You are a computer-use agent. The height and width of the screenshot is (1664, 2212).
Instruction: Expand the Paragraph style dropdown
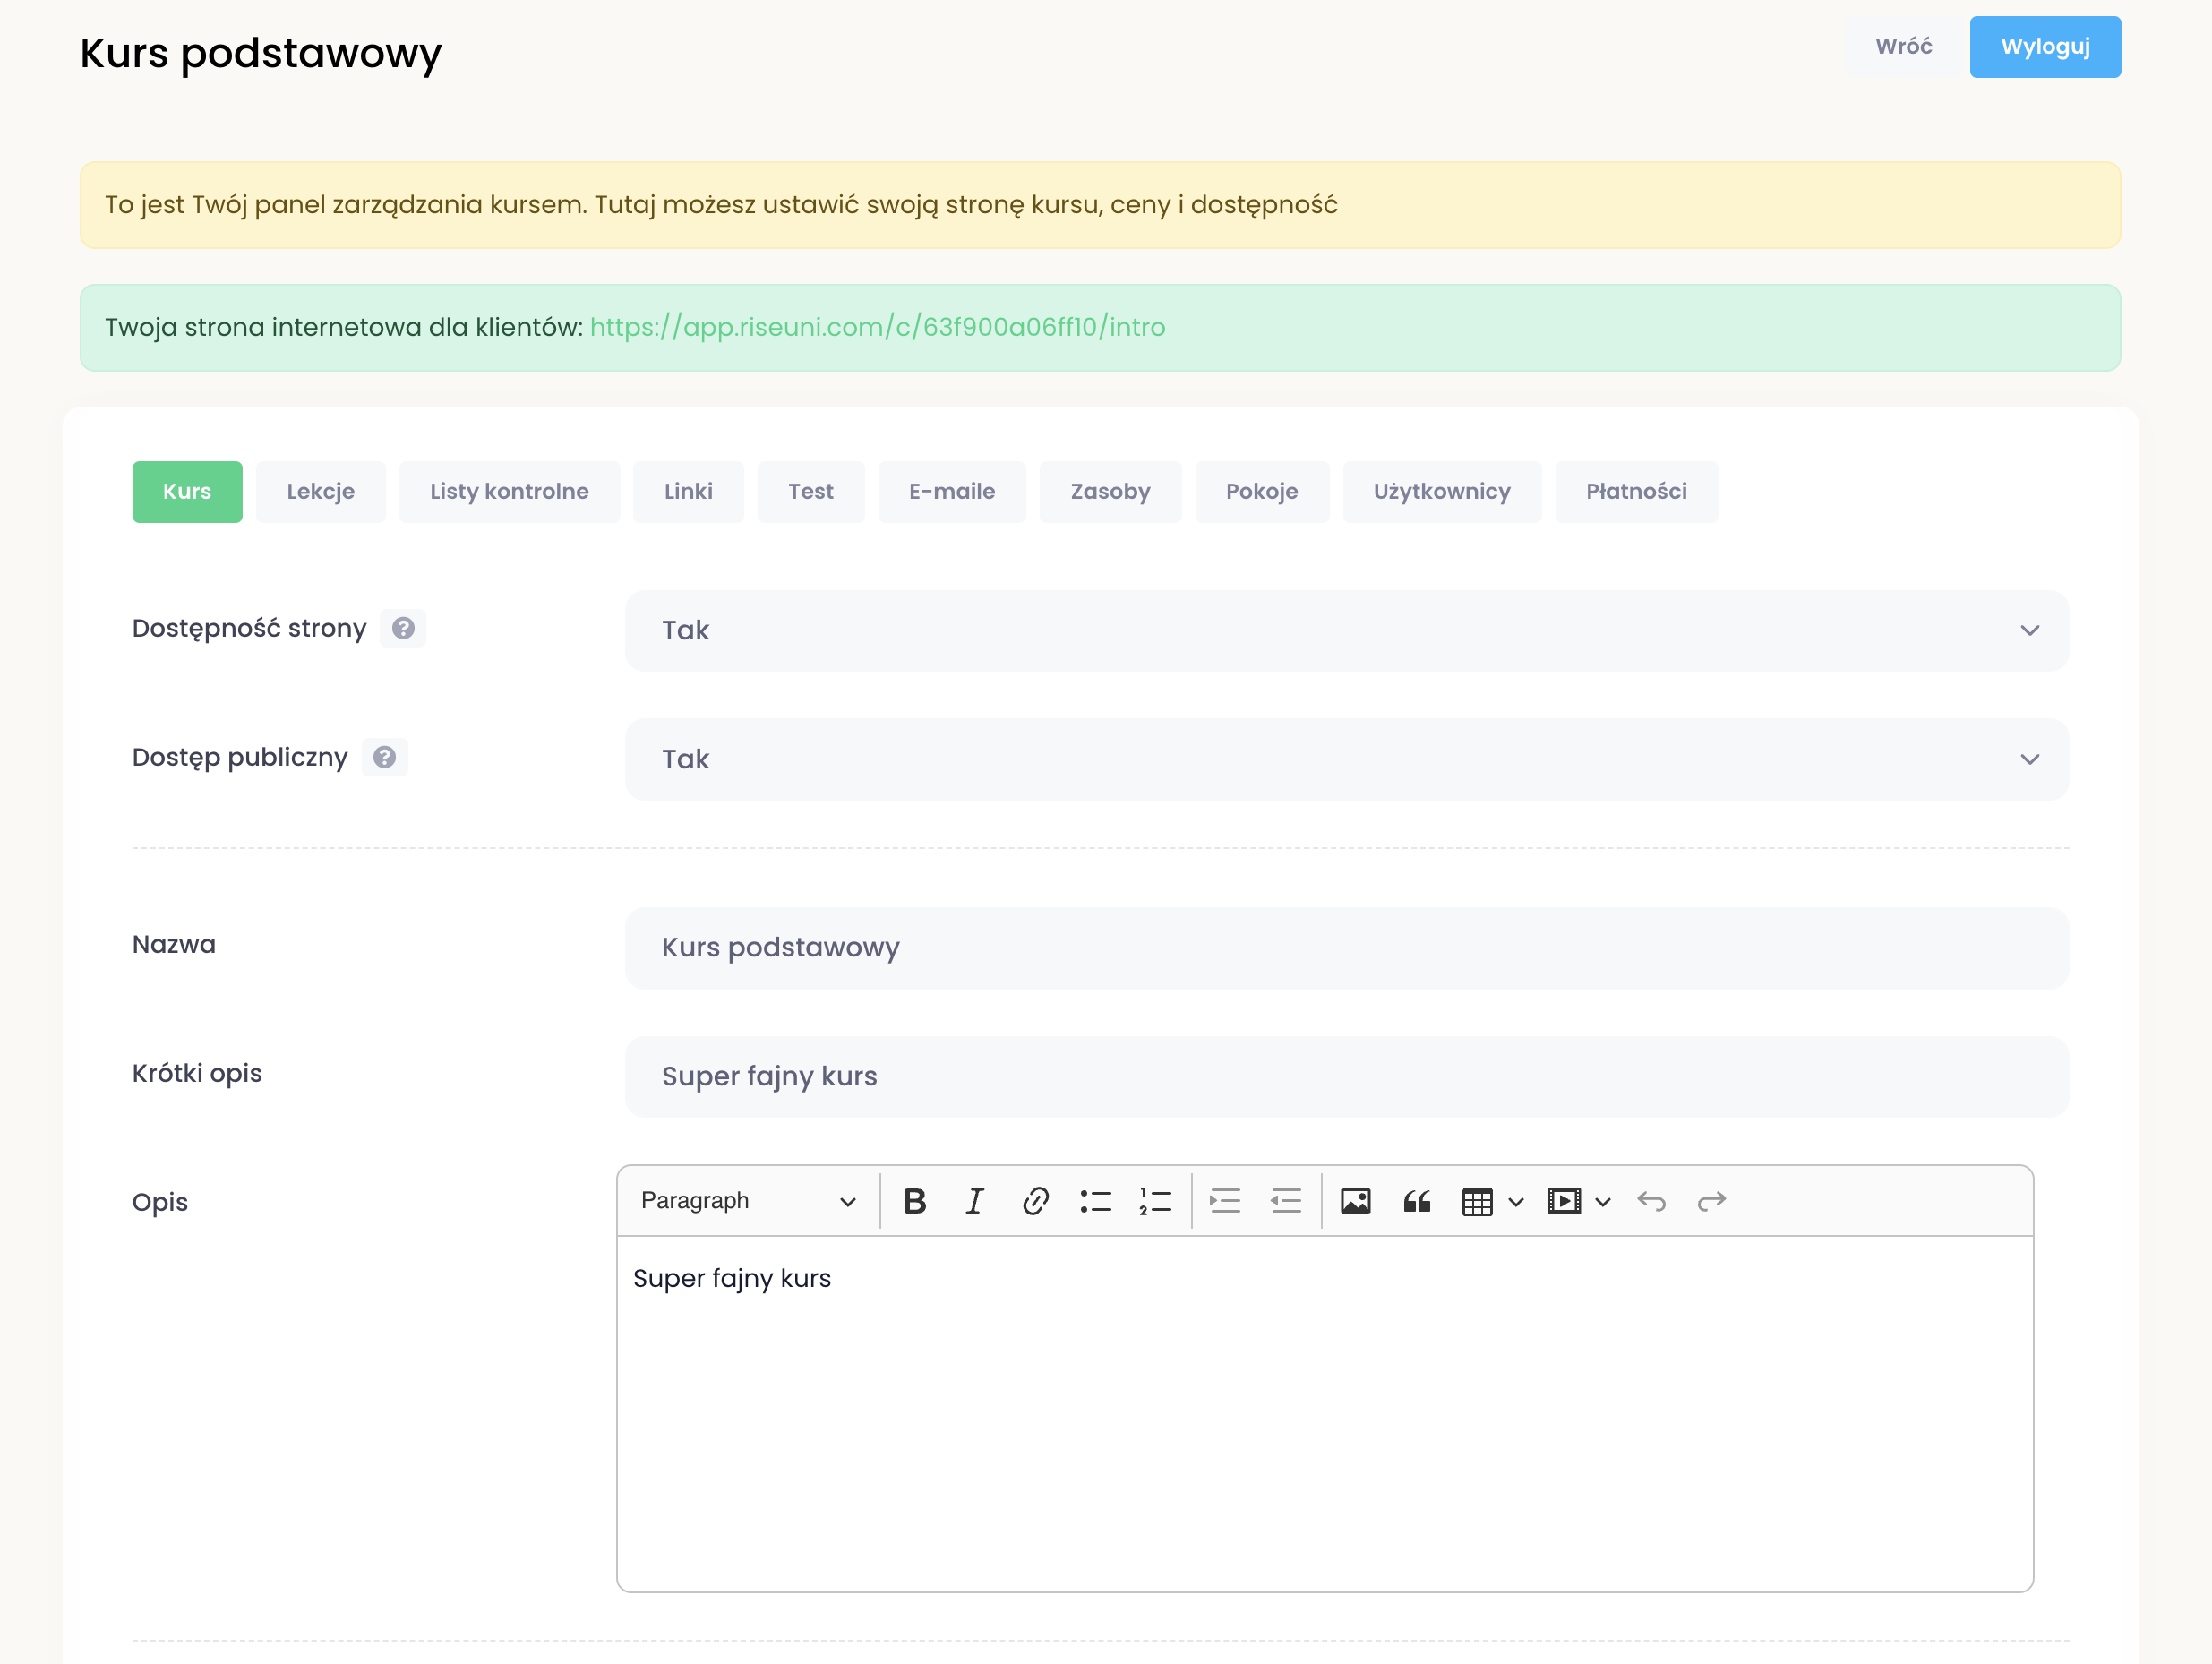[x=748, y=1201]
